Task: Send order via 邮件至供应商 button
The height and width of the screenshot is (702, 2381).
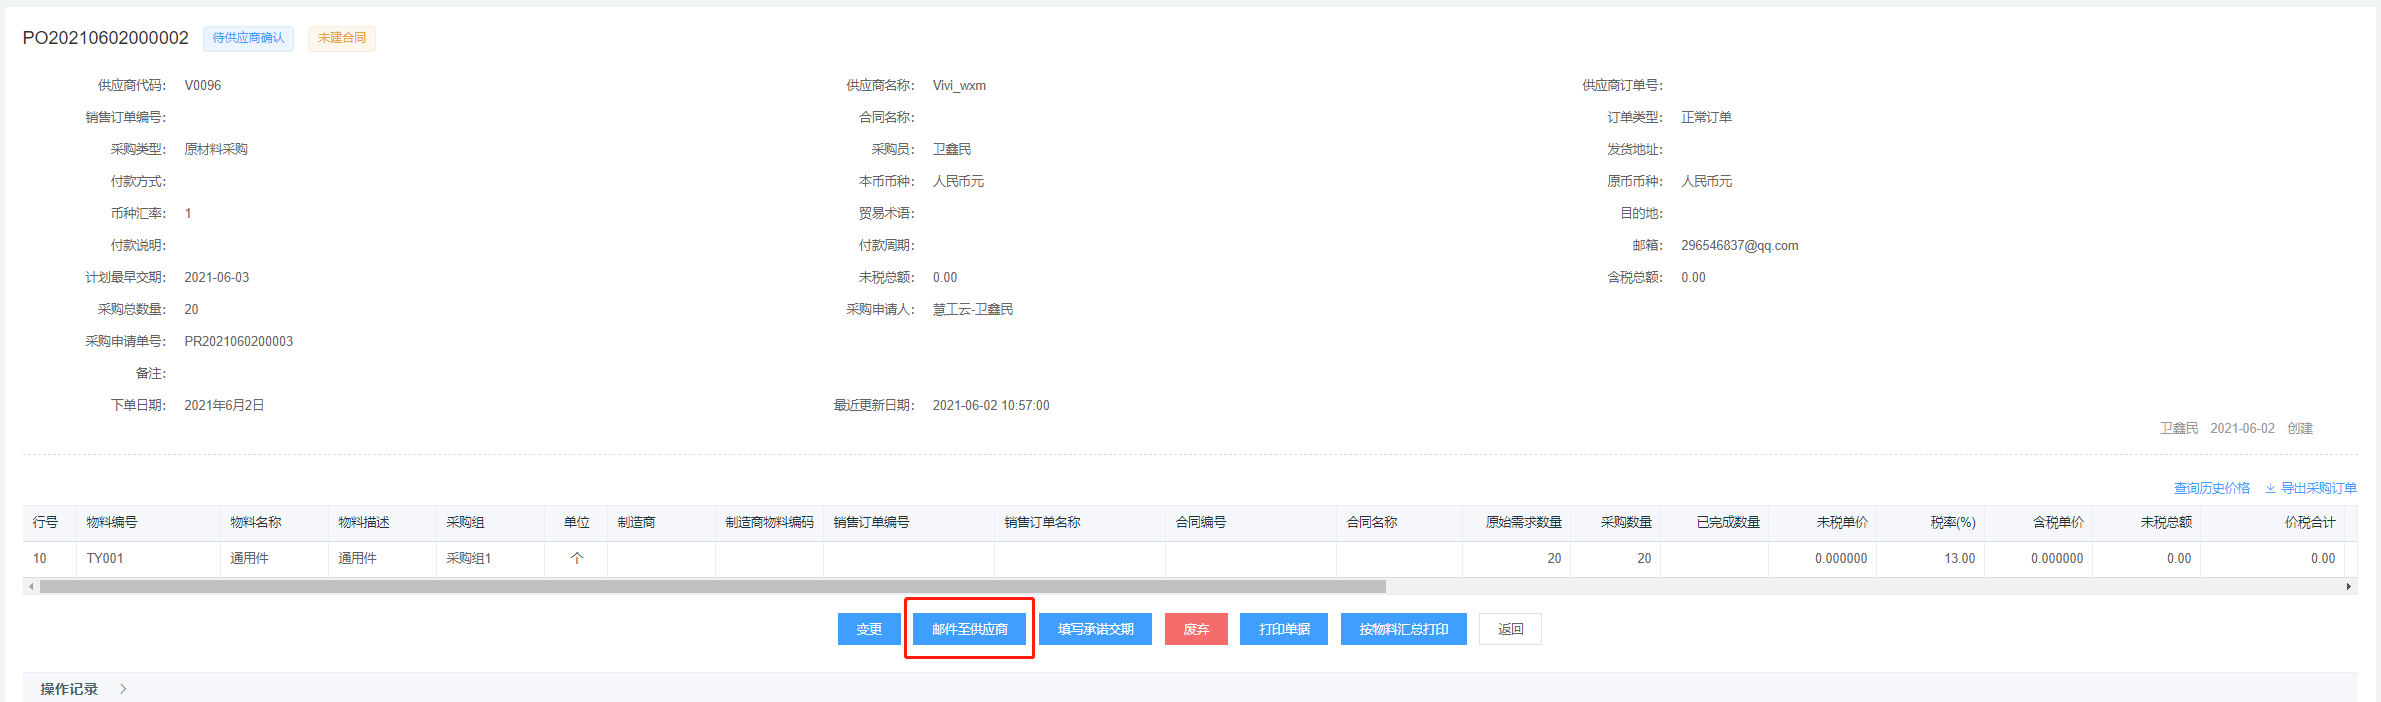Action: pos(969,629)
